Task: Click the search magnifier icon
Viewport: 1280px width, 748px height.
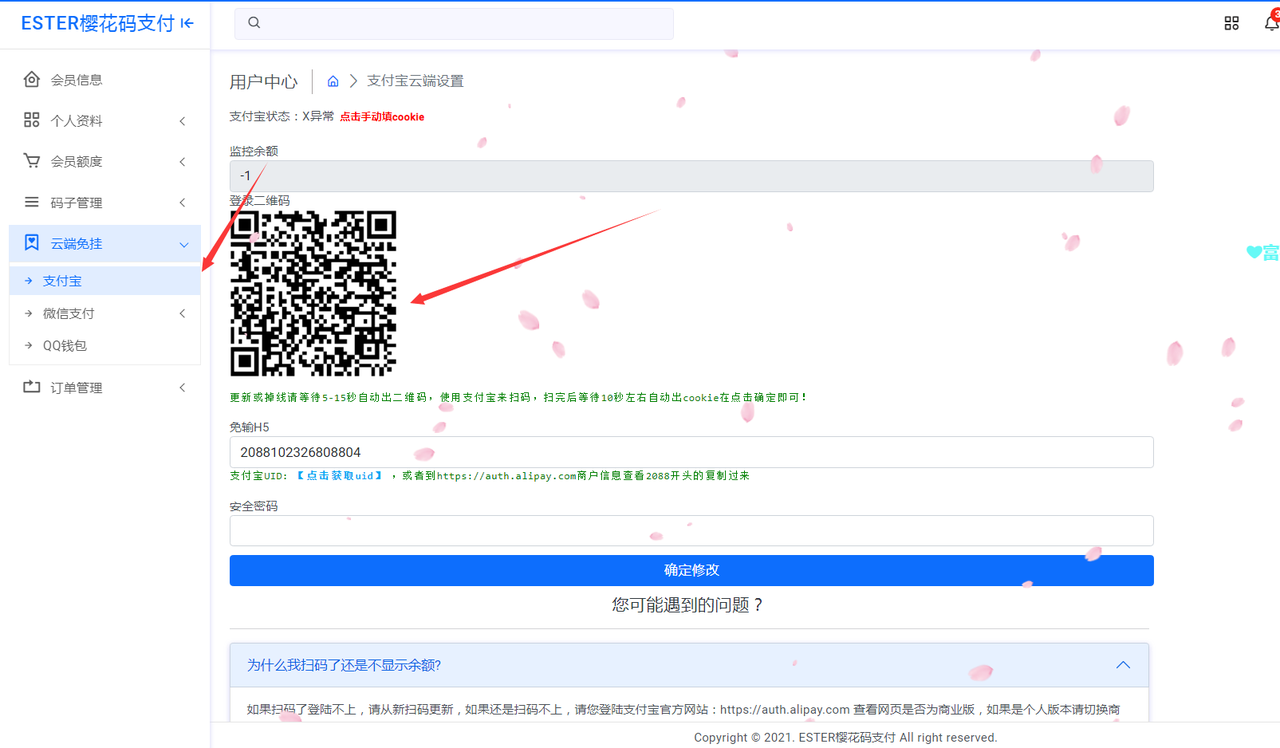Action: 254,22
